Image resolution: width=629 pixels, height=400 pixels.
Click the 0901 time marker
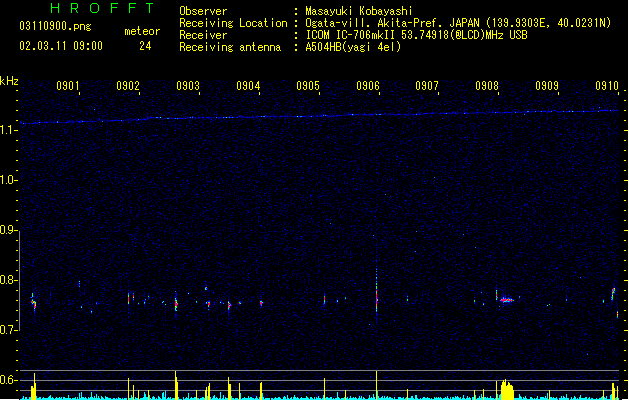(67, 86)
